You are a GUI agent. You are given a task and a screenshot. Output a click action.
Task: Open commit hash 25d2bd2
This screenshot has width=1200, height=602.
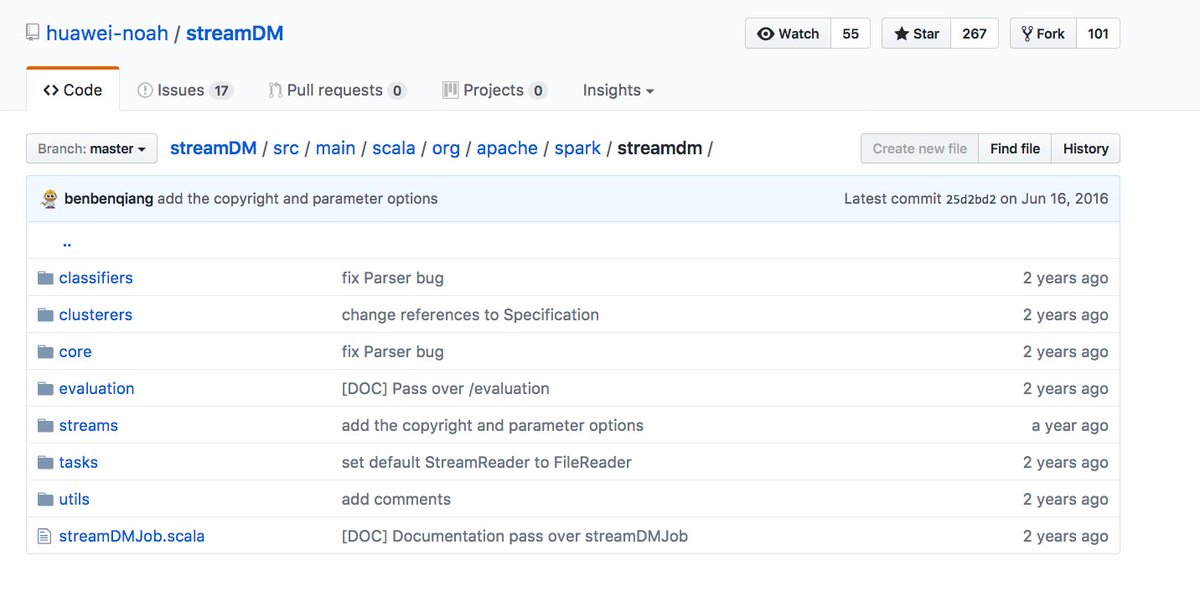(x=971, y=199)
